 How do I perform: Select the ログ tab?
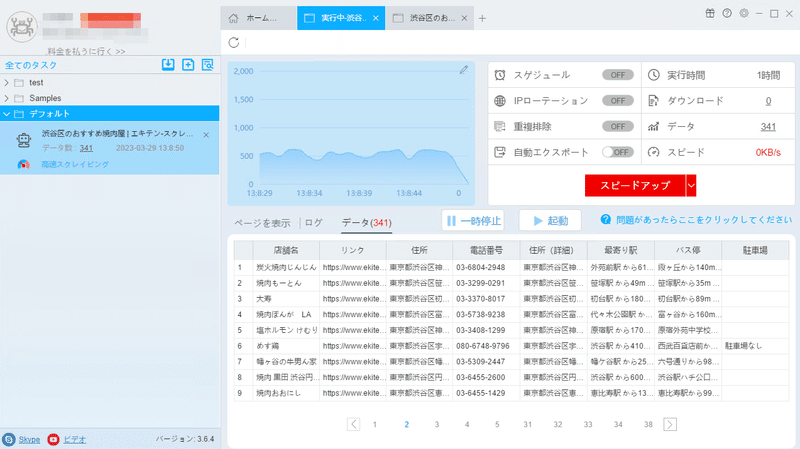(x=314, y=223)
